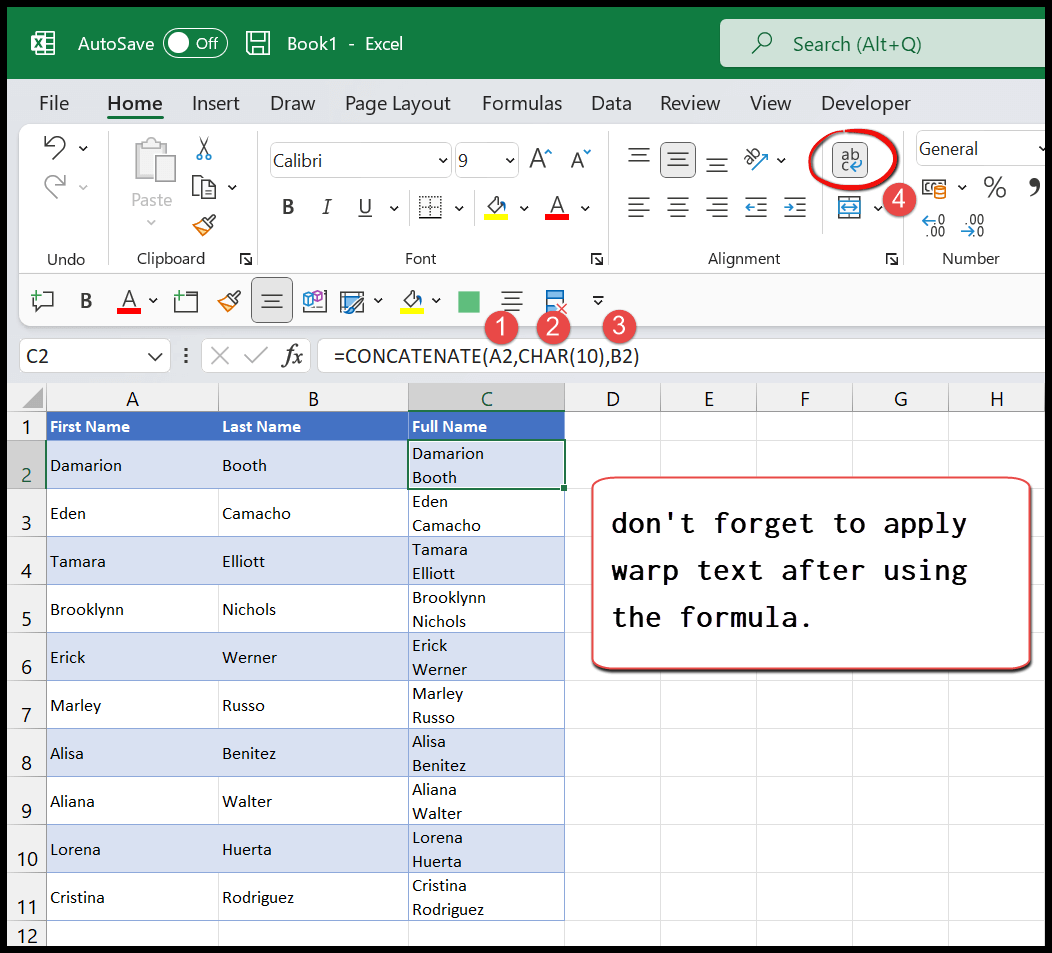Screen dimensions: 1052x953
Task: Click the Undo arrow icon
Action: [x=55, y=147]
